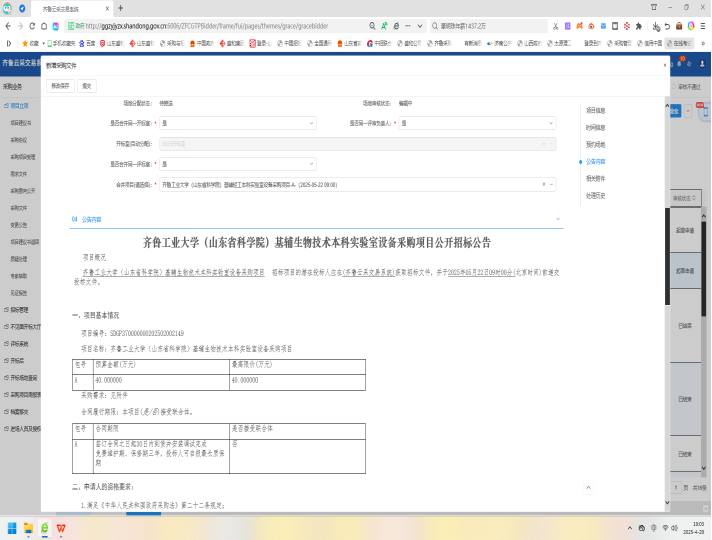The width and height of the screenshot is (712, 540).
Task: Jump to 时间信息 in right anchor nav
Action: tap(595, 128)
